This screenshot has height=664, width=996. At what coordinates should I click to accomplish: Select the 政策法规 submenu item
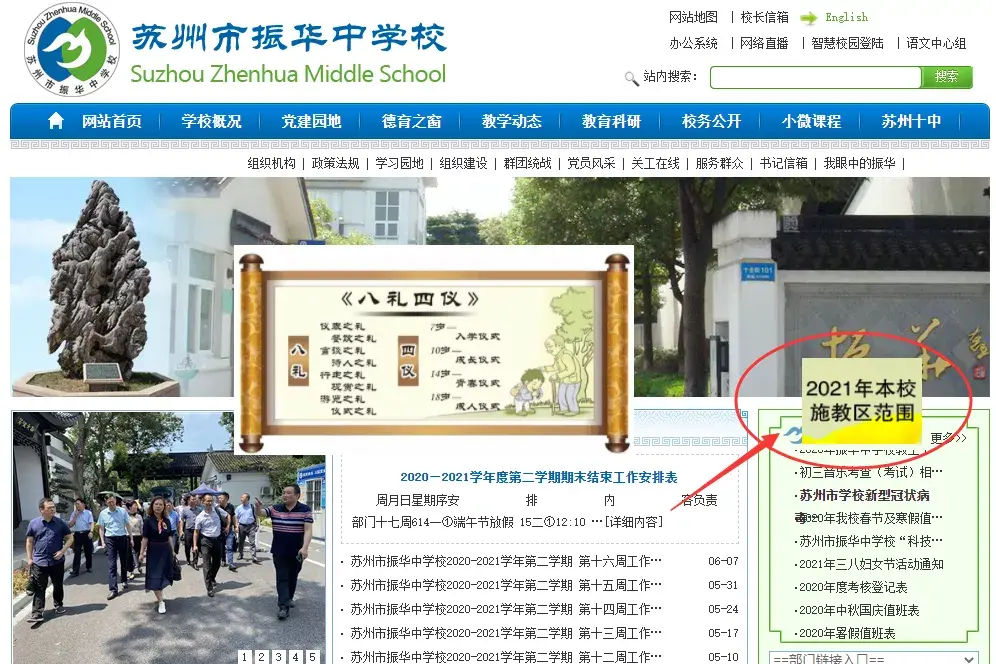(x=335, y=163)
